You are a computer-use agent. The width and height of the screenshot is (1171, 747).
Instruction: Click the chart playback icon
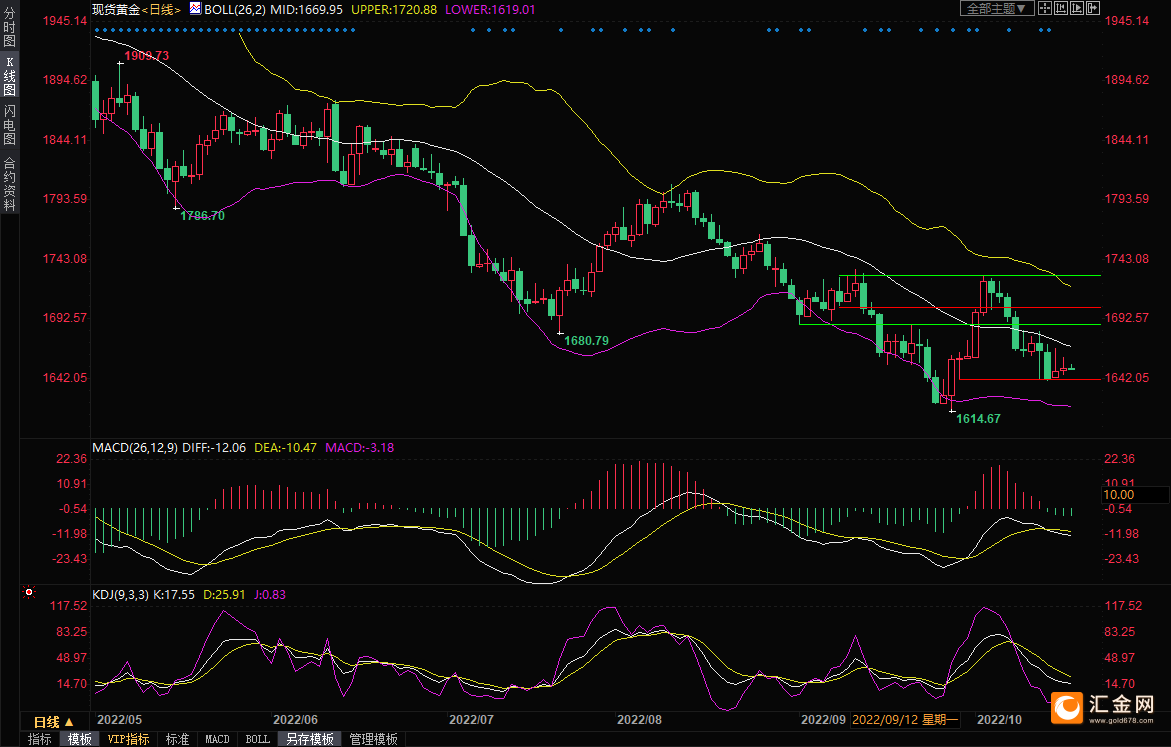(x=1077, y=8)
